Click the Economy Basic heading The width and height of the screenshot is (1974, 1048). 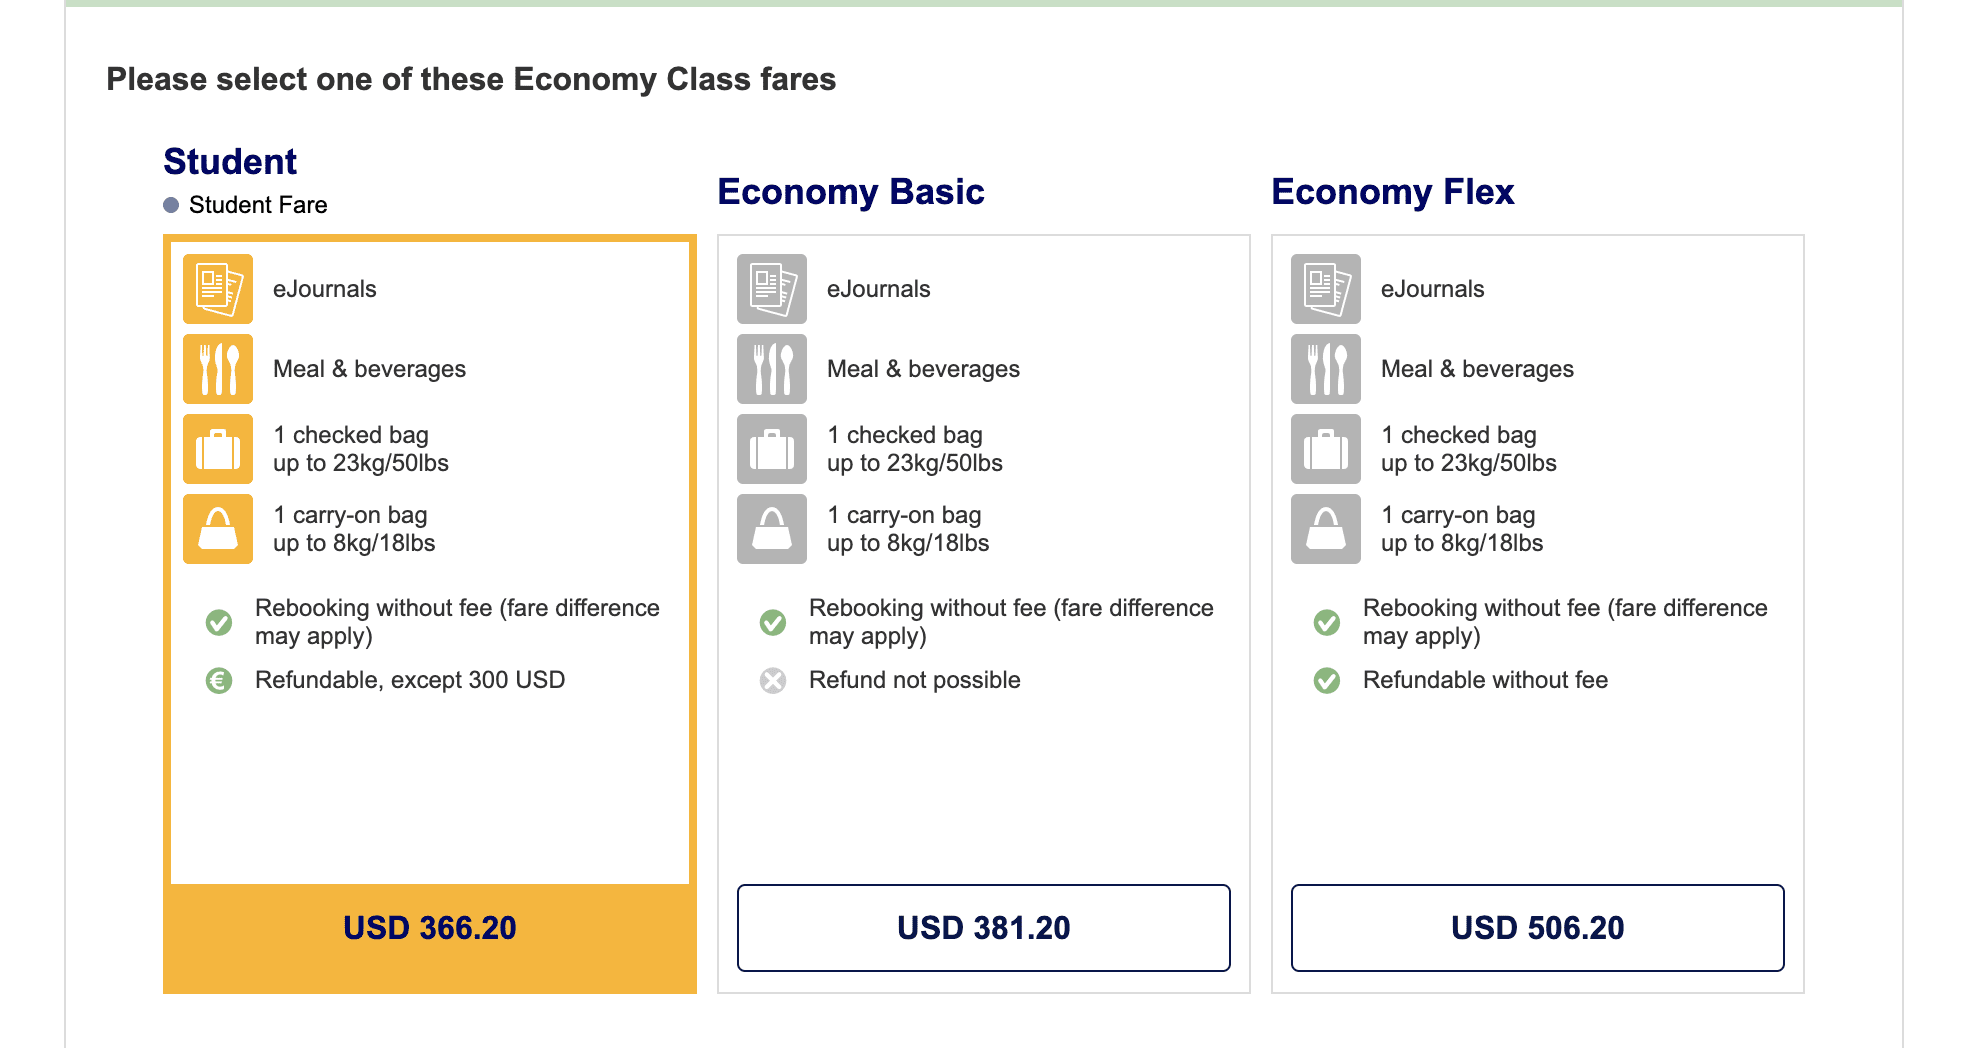[851, 192]
